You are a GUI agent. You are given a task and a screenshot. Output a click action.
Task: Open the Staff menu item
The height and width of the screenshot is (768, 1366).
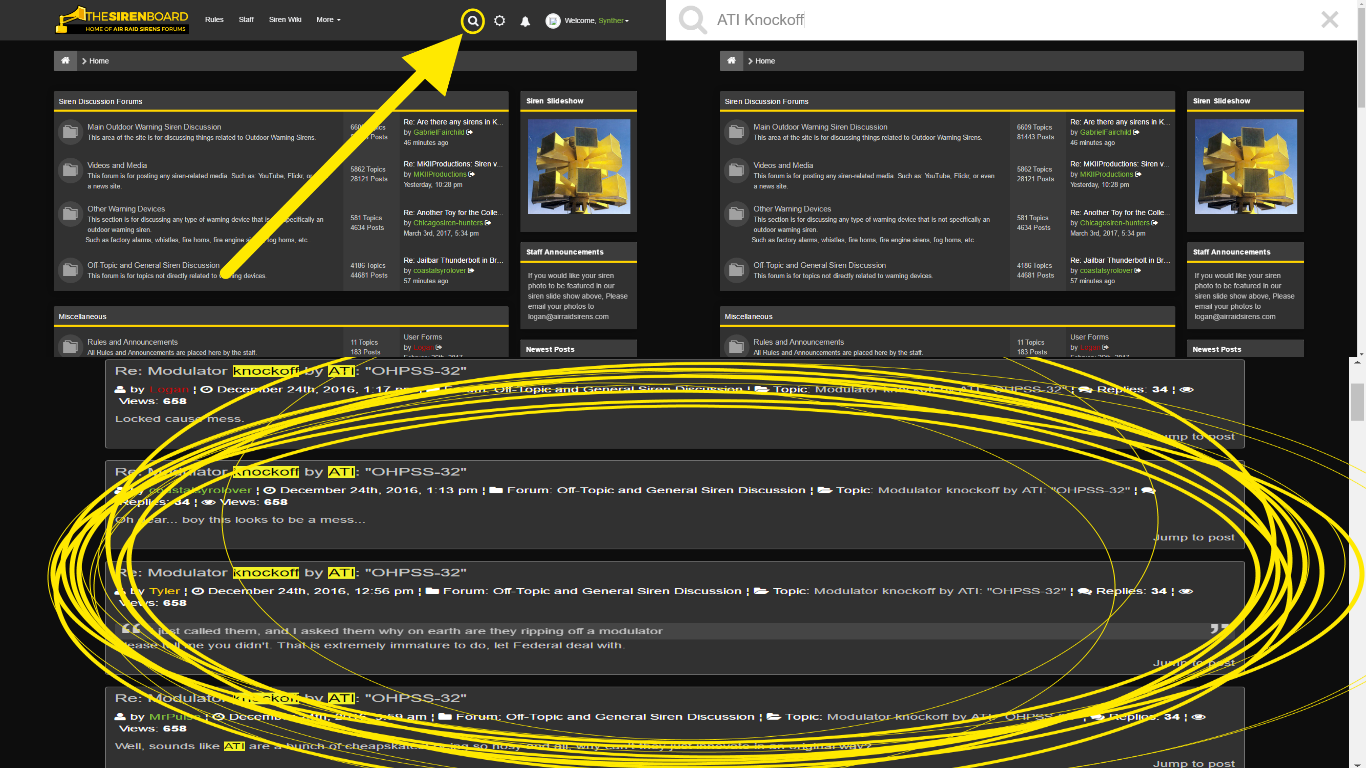click(246, 20)
